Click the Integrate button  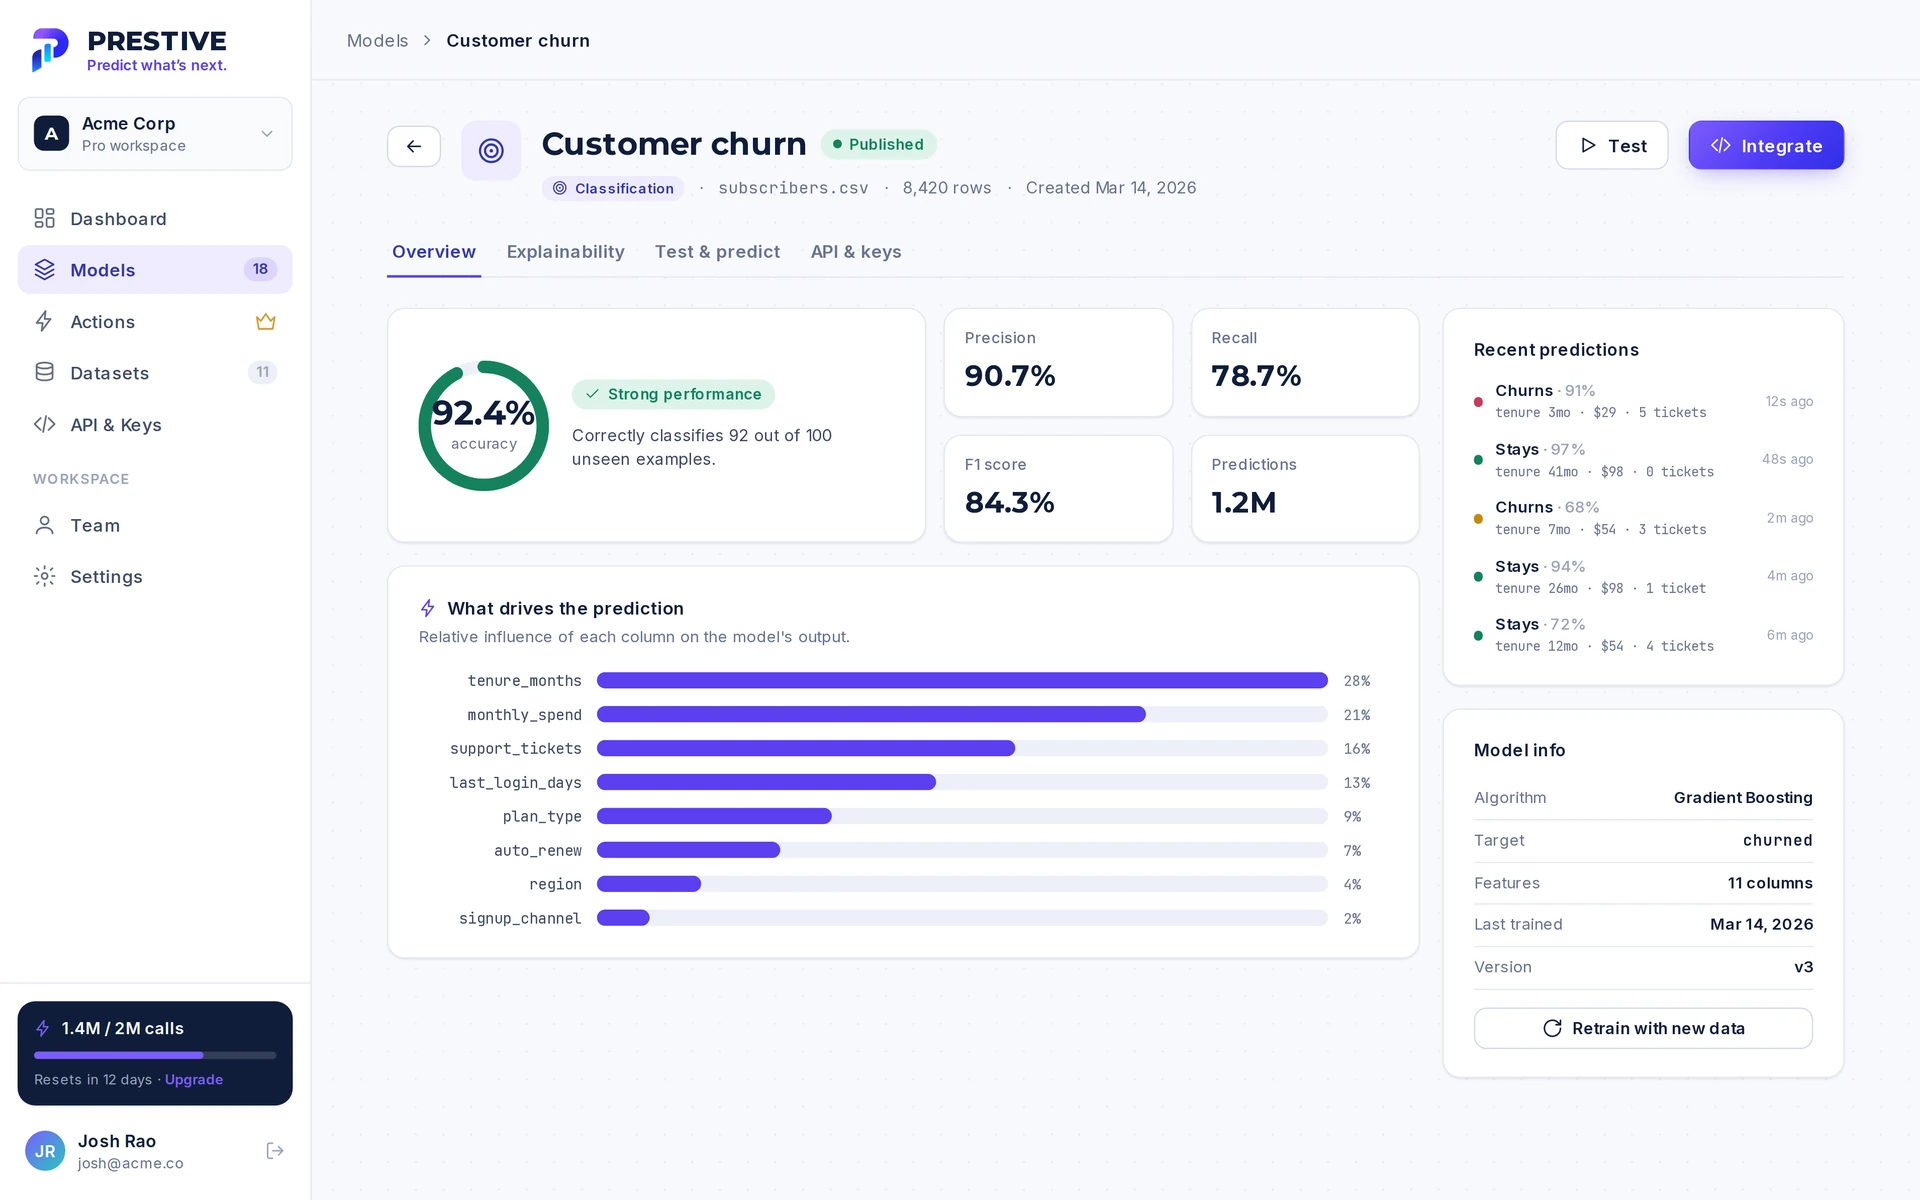pyautogui.click(x=1766, y=145)
